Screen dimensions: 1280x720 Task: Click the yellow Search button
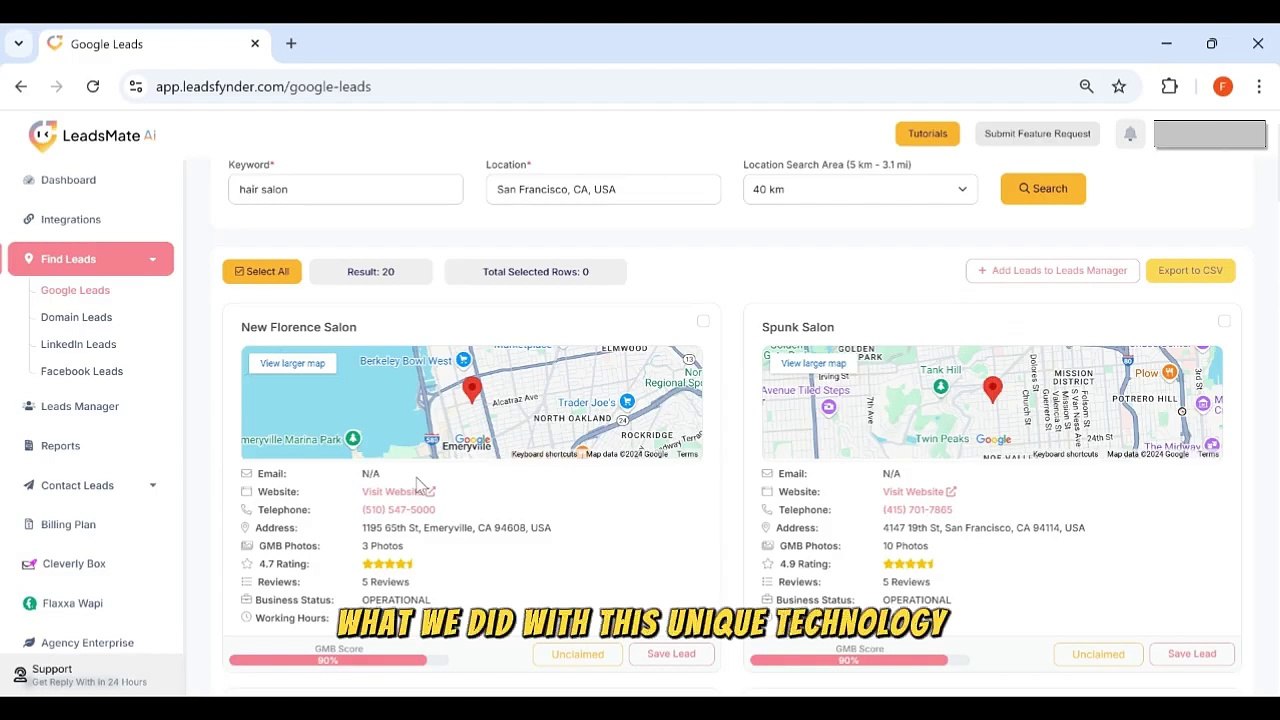pos(1043,189)
